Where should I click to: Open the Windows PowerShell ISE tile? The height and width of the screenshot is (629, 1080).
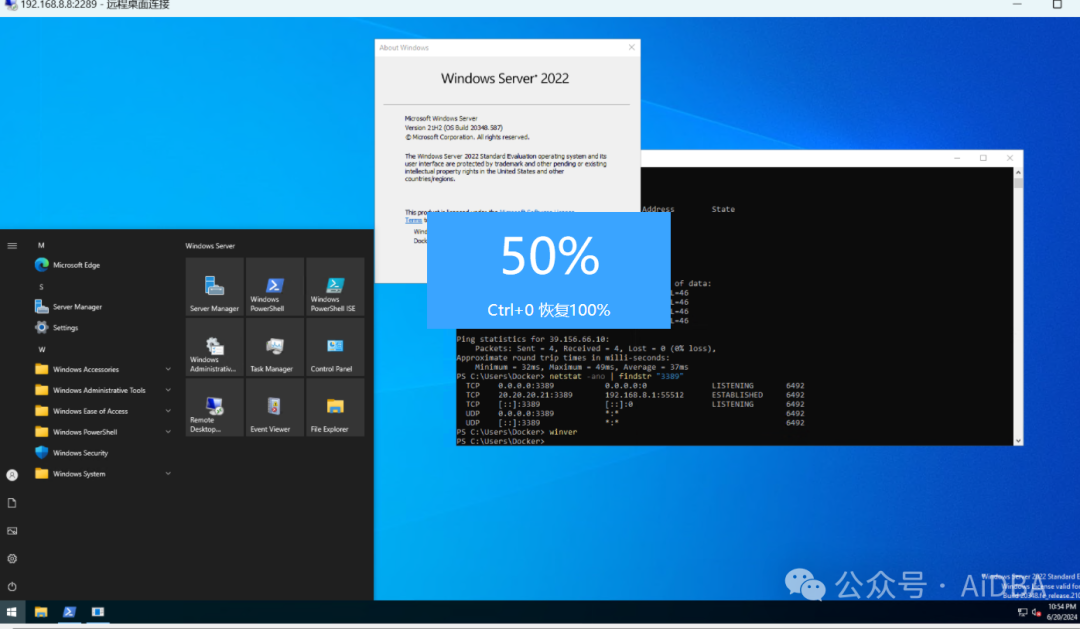[x=335, y=287]
